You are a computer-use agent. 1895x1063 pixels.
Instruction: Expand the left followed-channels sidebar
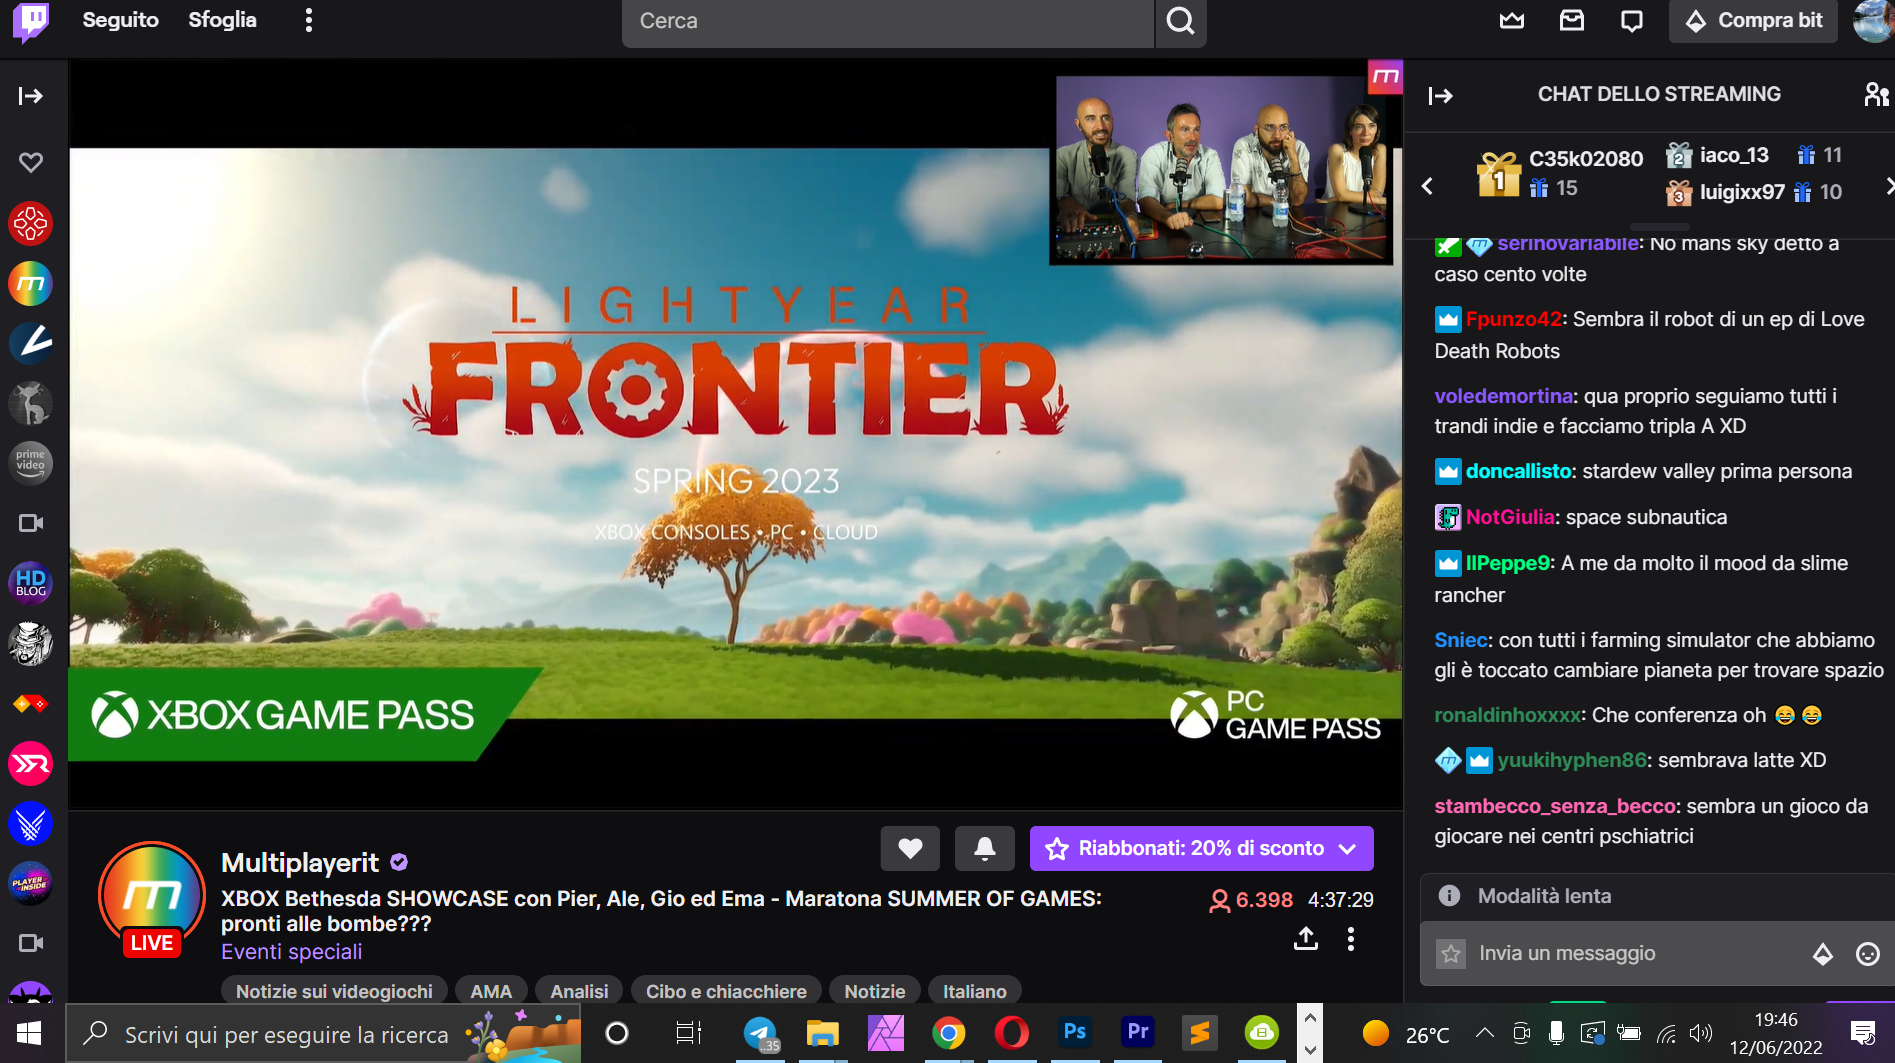pos(31,96)
